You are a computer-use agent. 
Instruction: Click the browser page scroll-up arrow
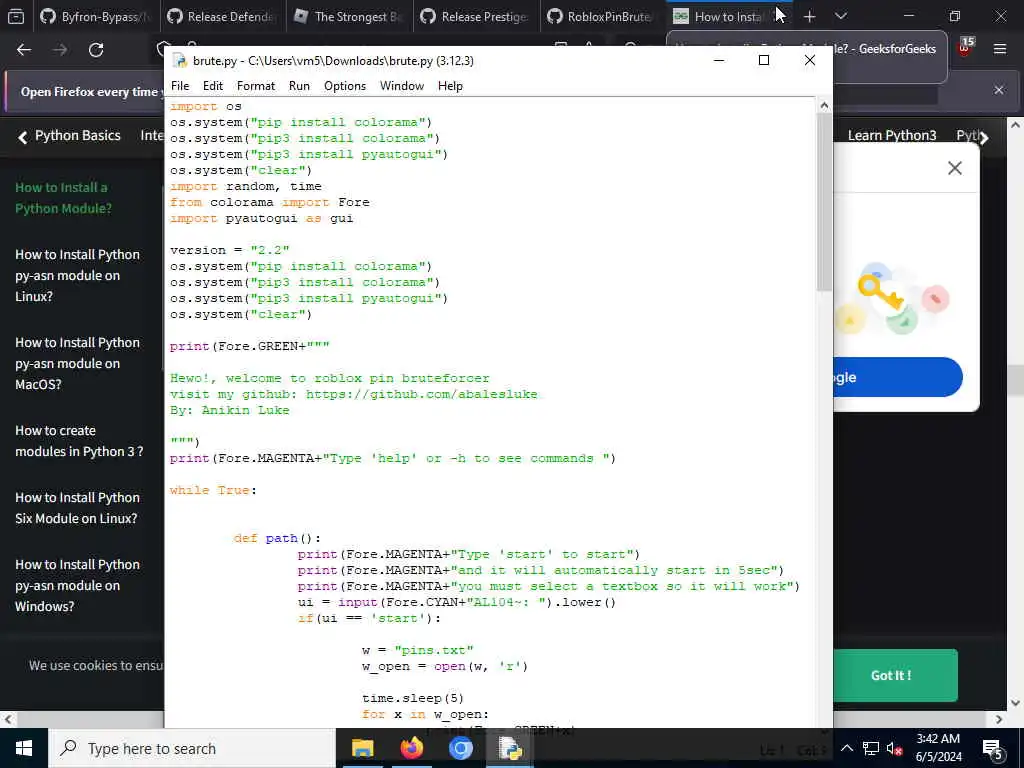[1016, 125]
